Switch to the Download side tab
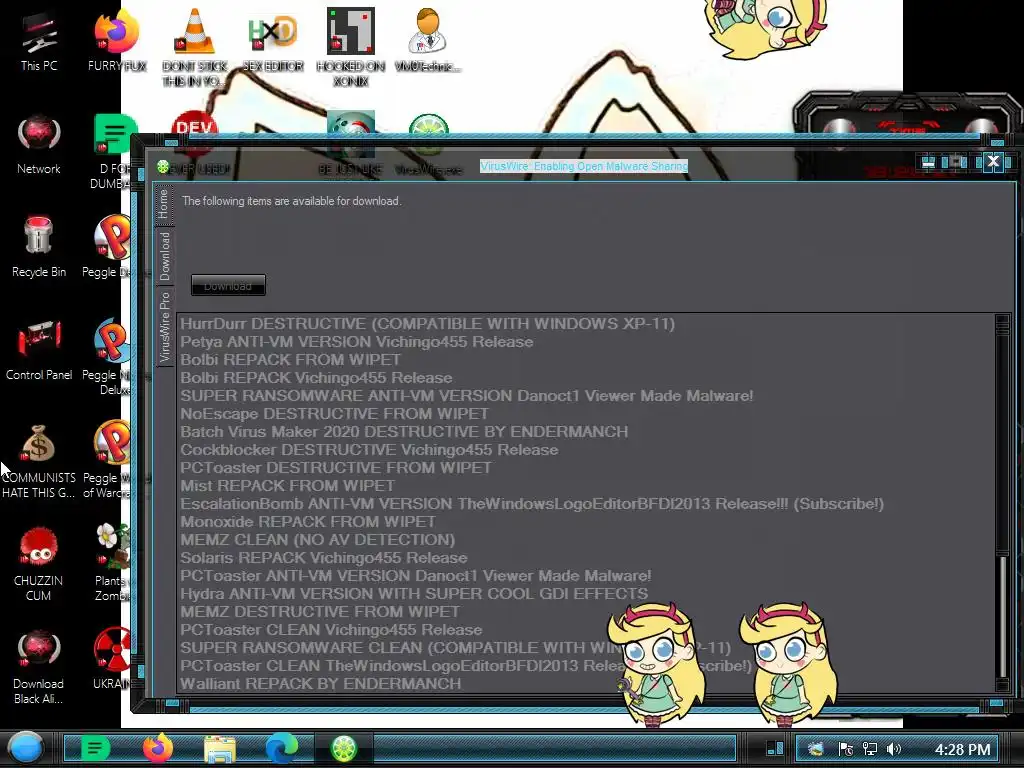The image size is (1024, 768). point(165,257)
